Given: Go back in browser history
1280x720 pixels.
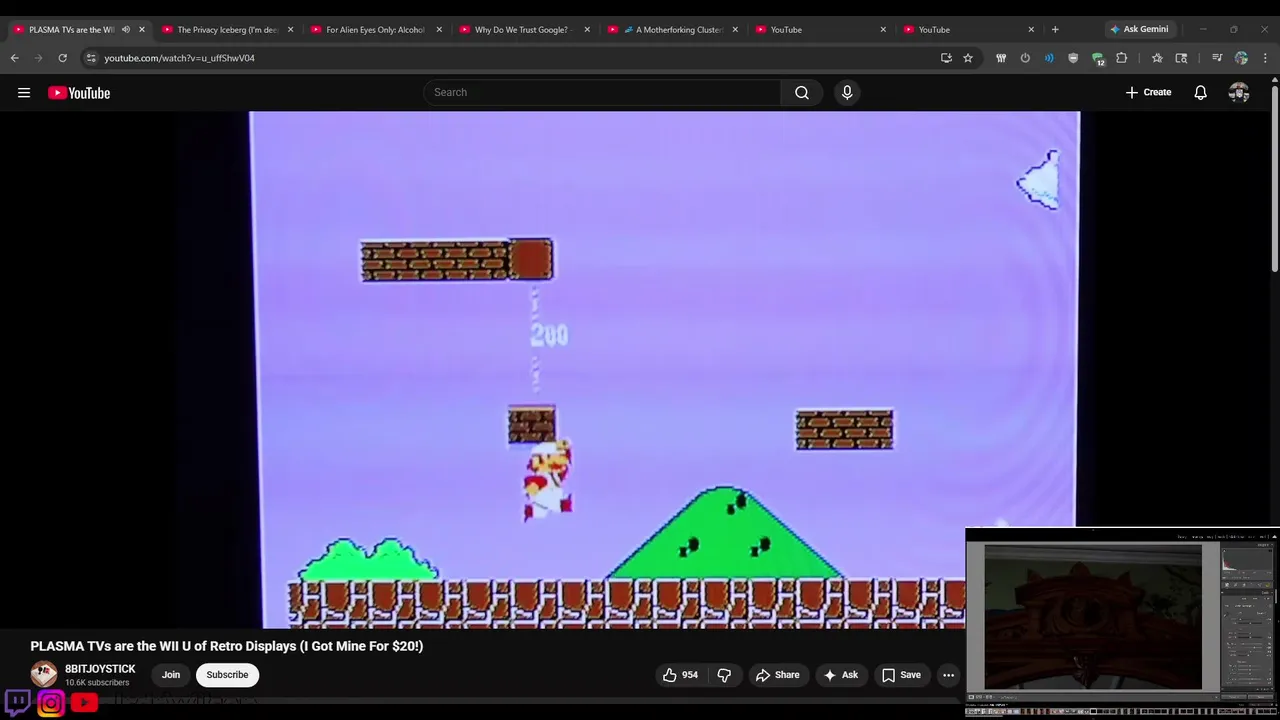Looking at the screenshot, I should [14, 58].
